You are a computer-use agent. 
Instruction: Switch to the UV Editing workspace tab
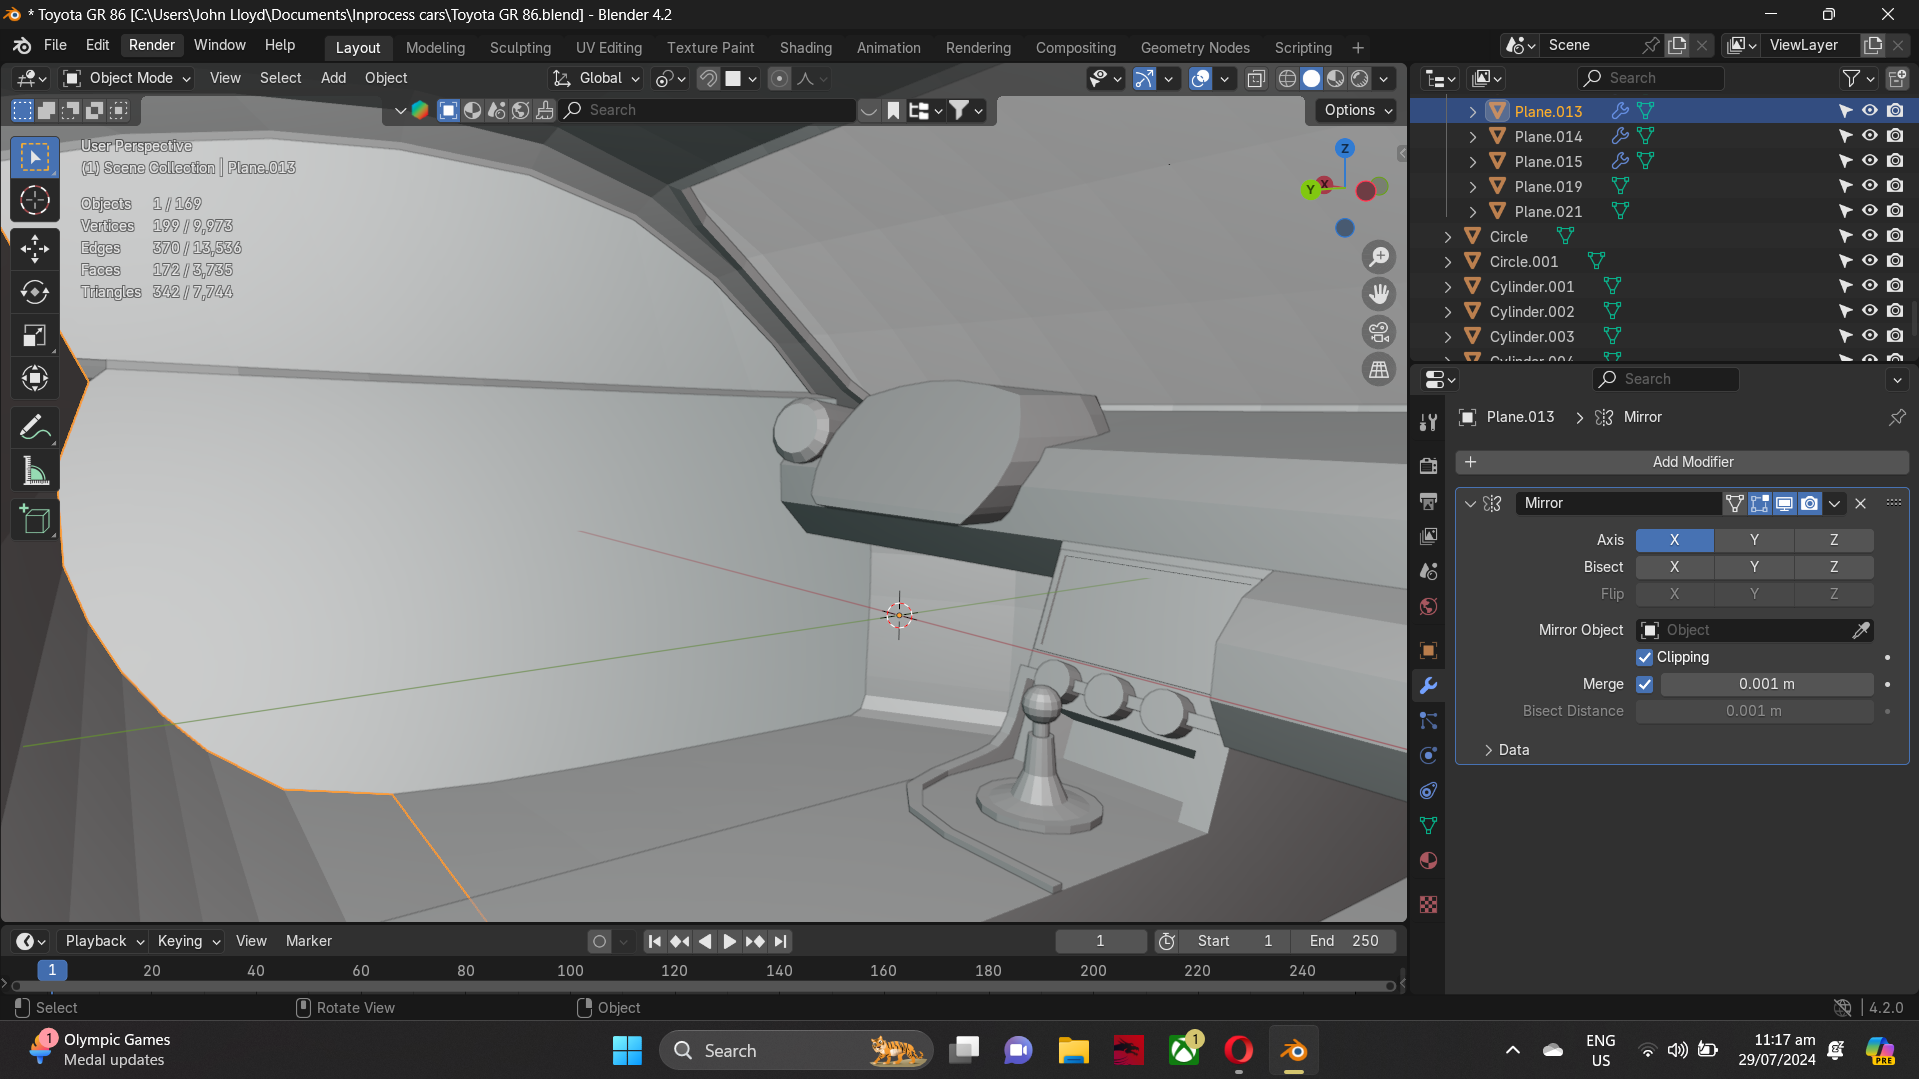[x=609, y=48]
